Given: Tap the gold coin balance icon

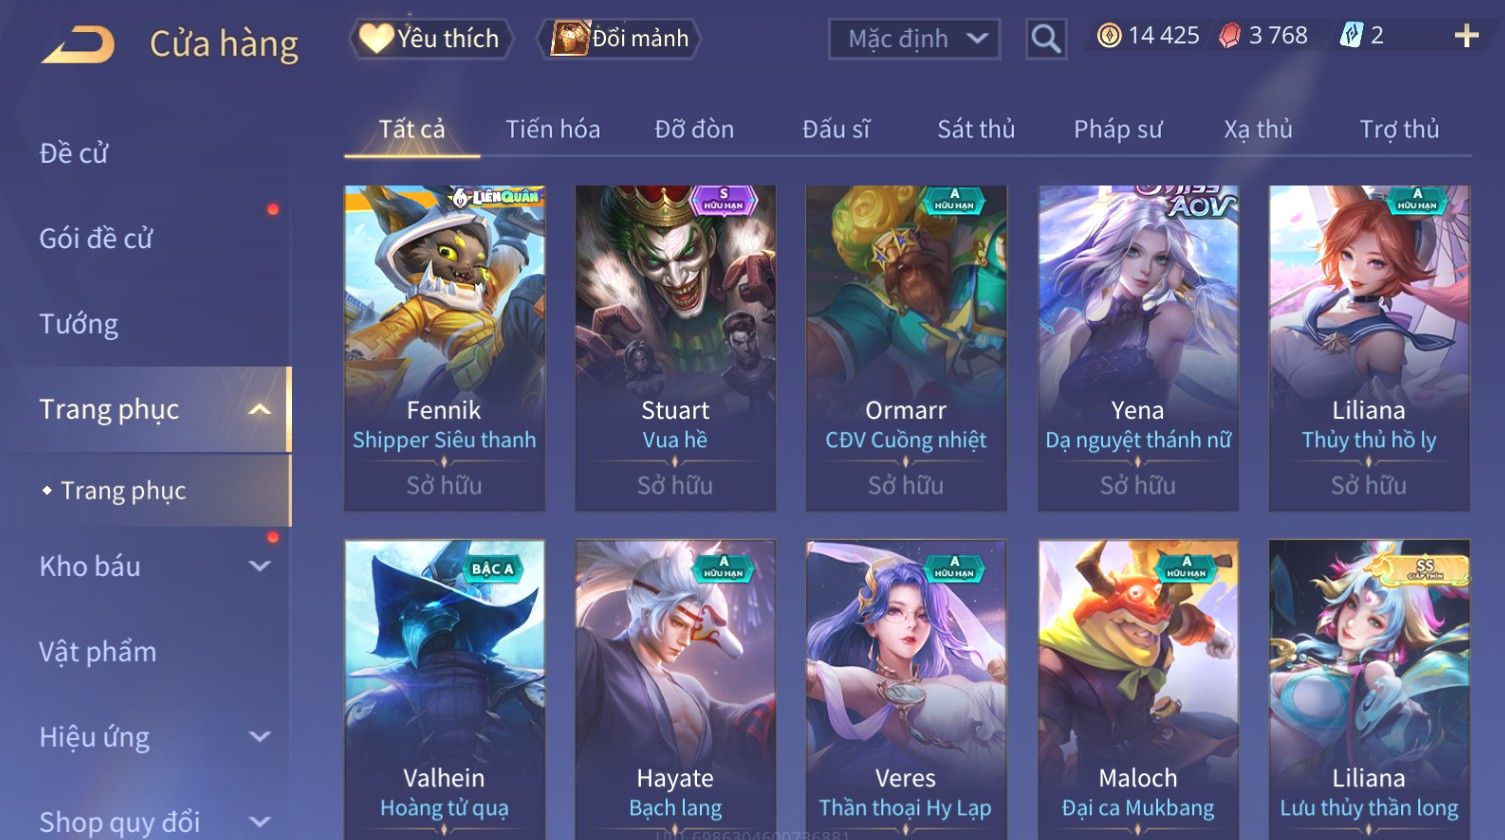Looking at the screenshot, I should [x=1108, y=36].
